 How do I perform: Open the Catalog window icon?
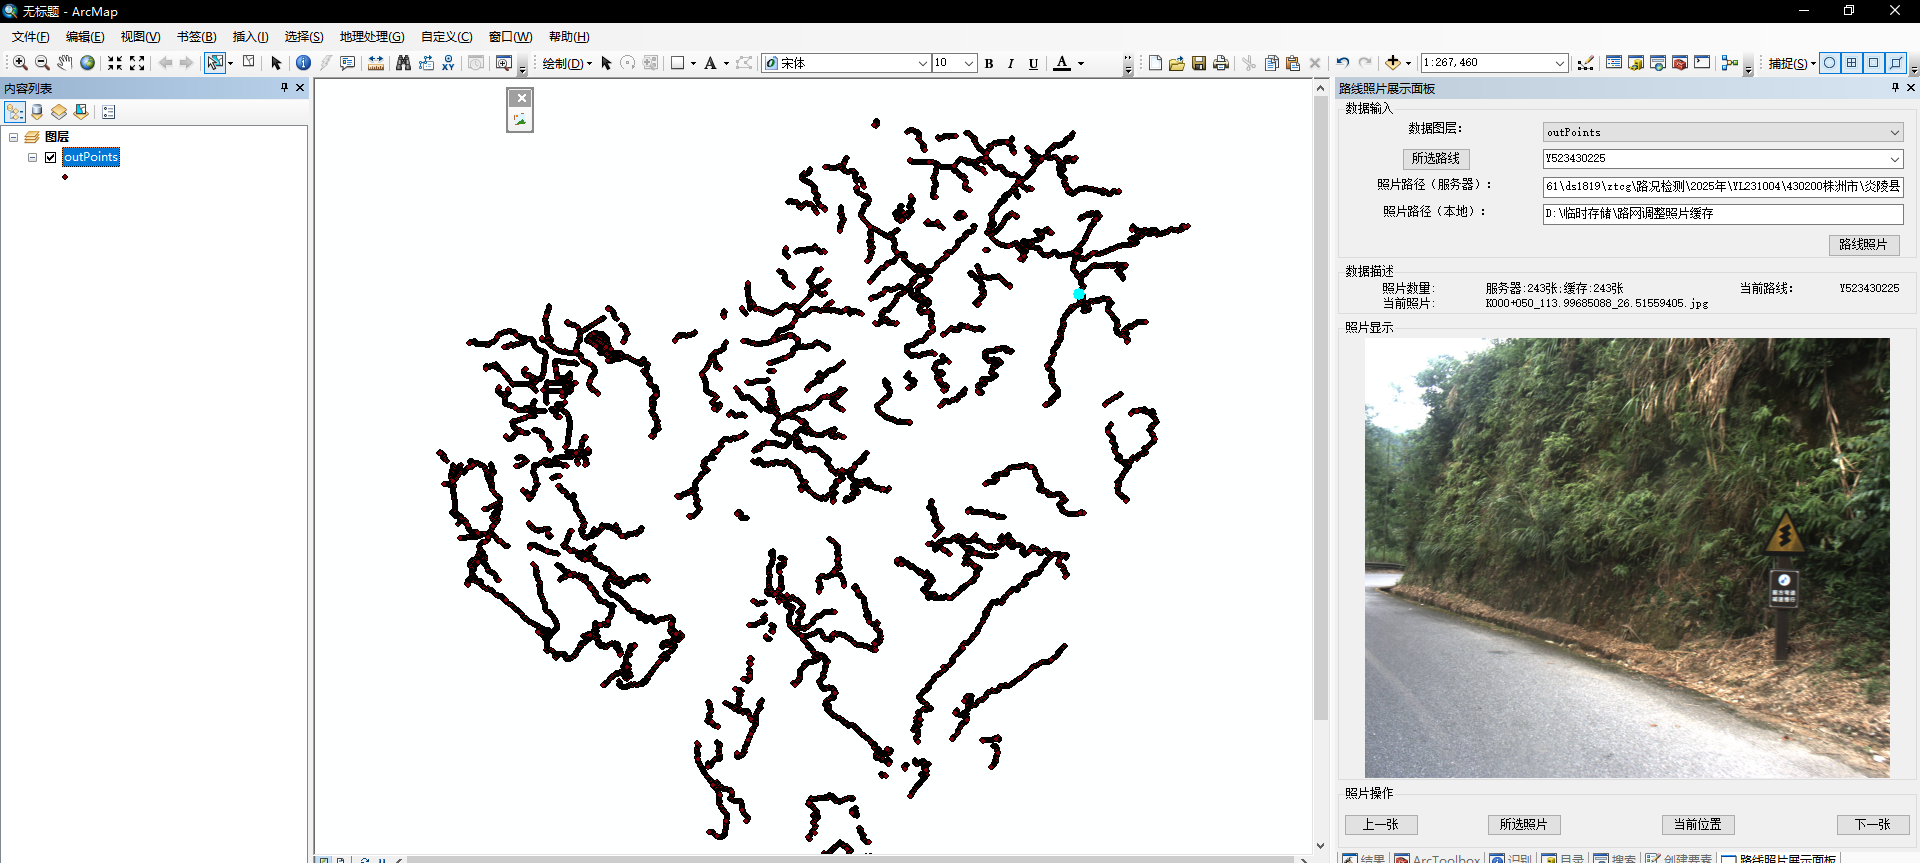click(x=1636, y=63)
